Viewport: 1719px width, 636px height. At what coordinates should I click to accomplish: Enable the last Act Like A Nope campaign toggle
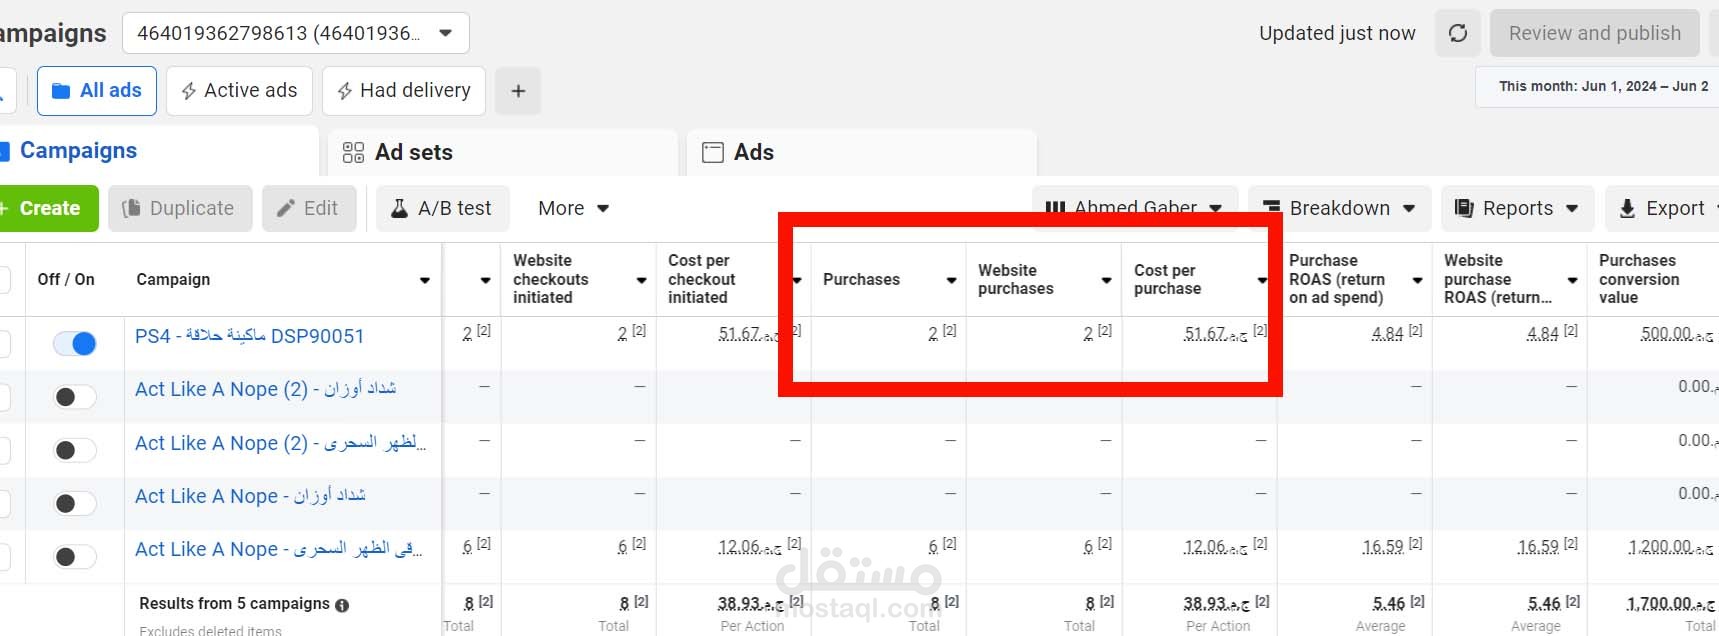coord(75,557)
